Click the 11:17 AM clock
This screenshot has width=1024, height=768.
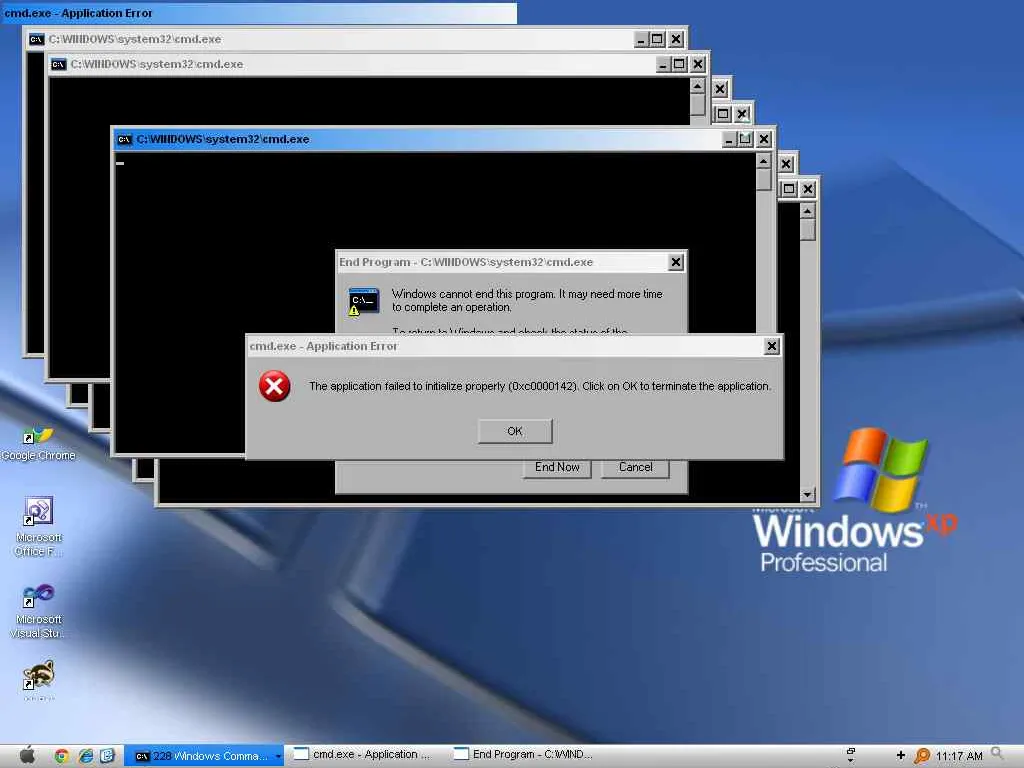tap(959, 756)
